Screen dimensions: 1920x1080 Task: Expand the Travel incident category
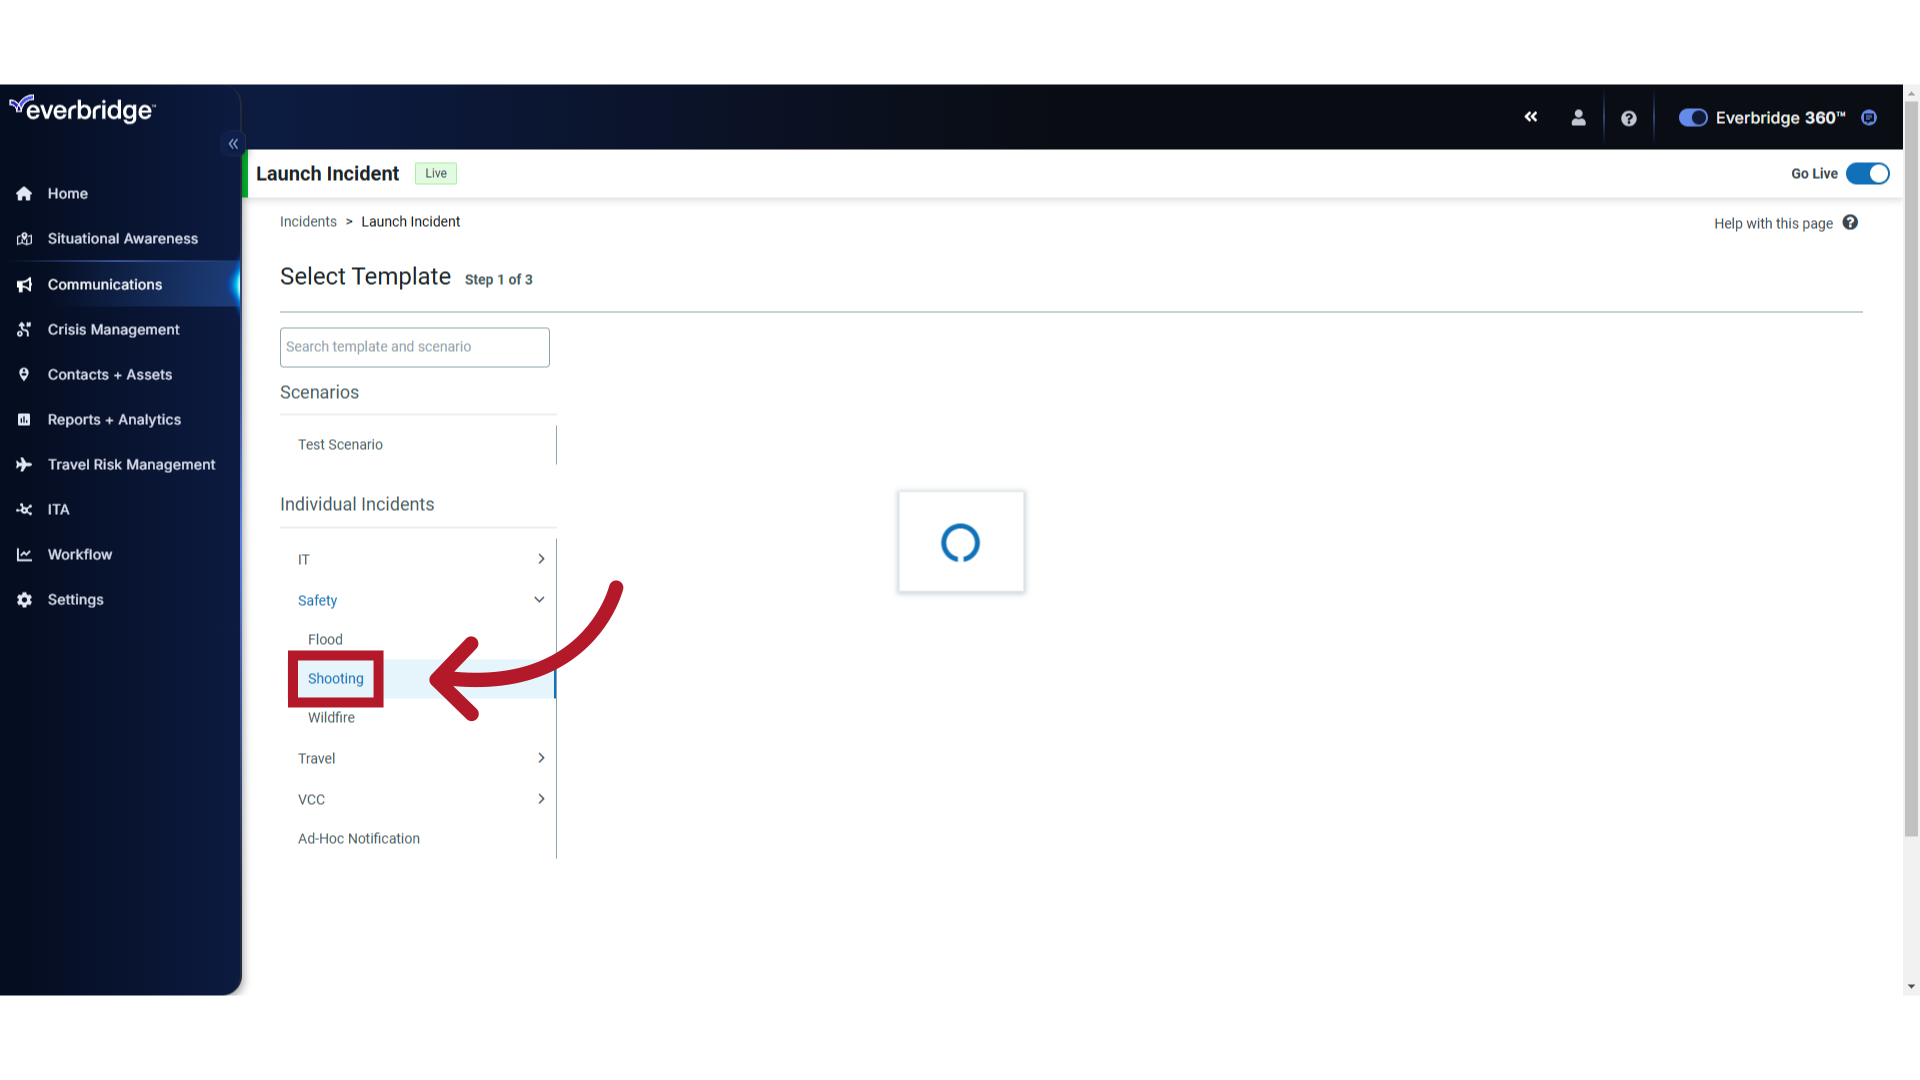point(538,758)
